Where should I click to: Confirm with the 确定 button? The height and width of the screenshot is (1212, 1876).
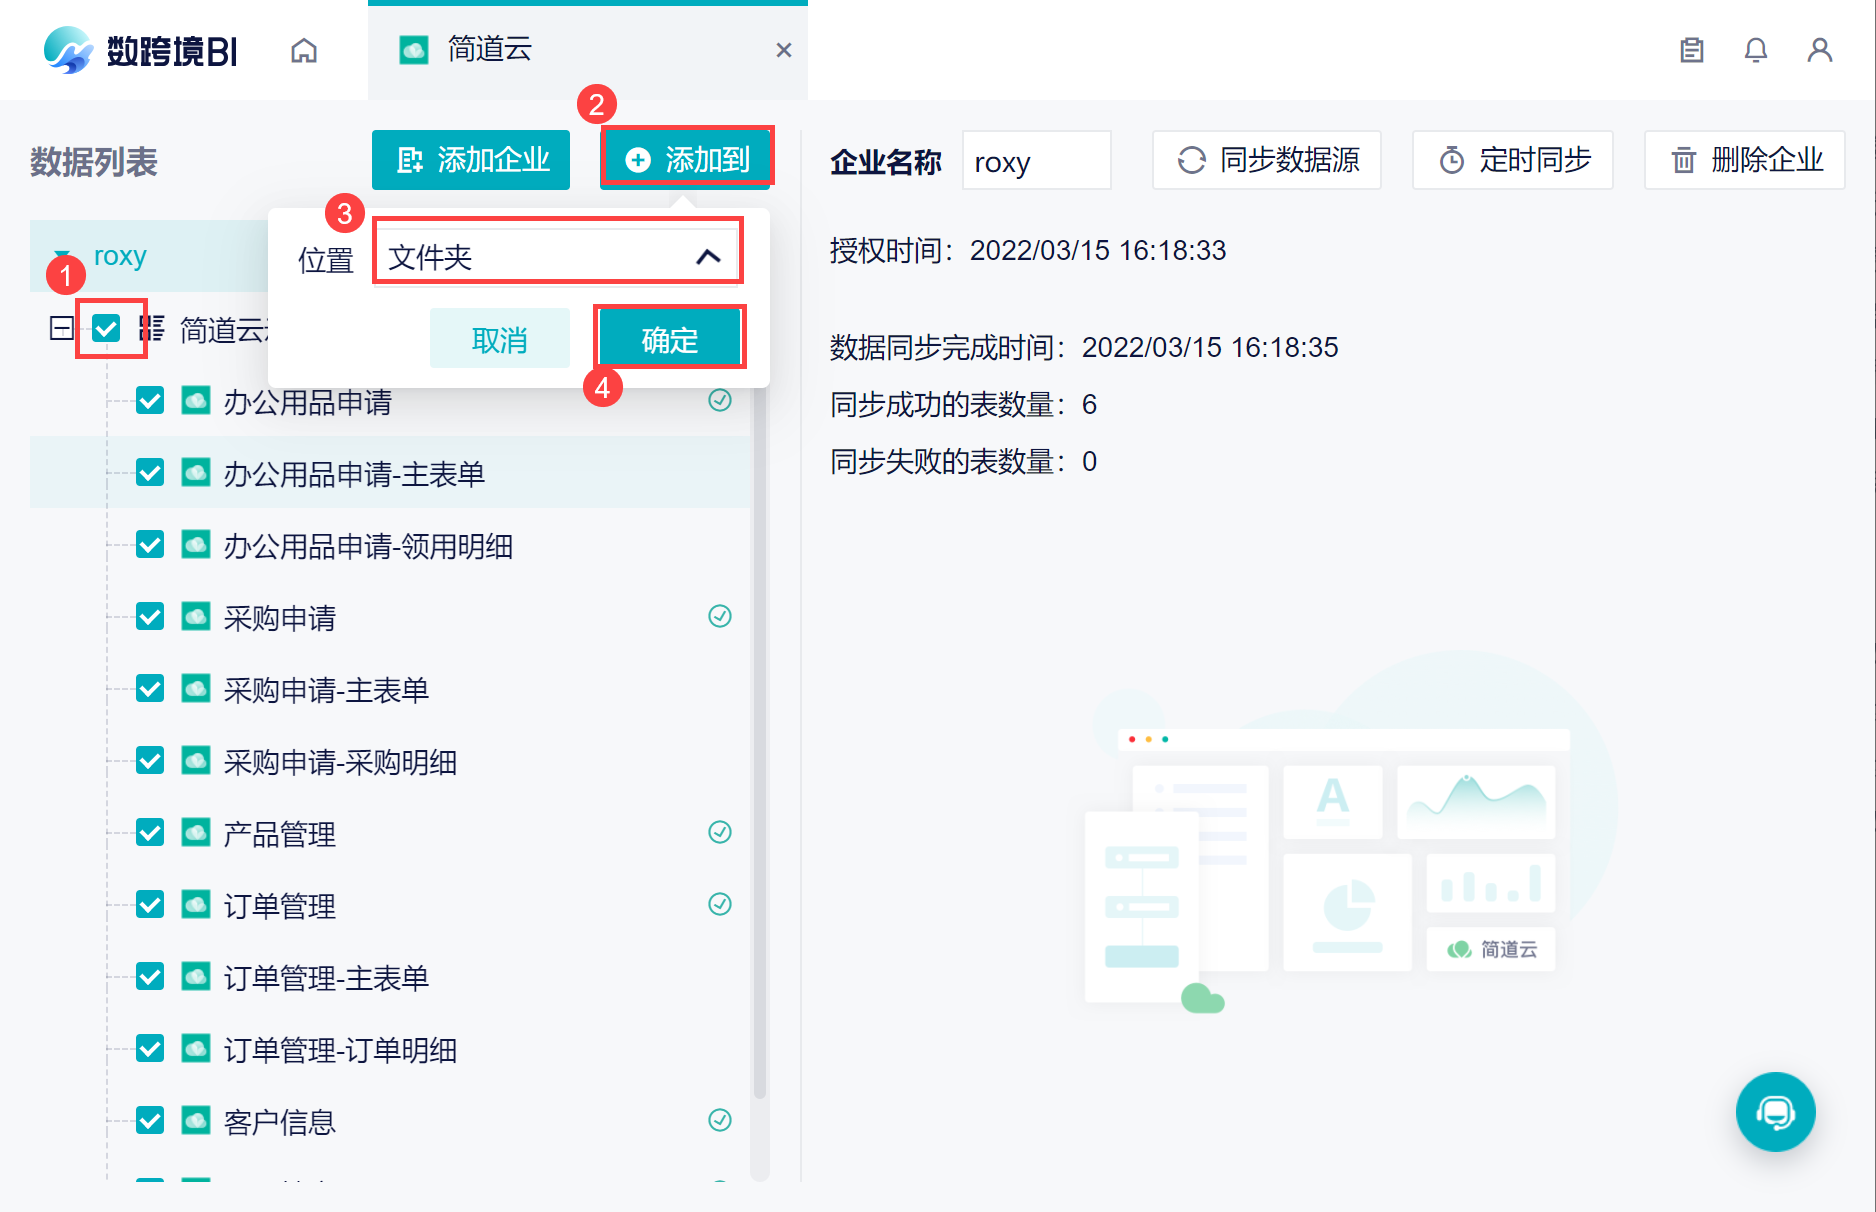click(x=670, y=340)
